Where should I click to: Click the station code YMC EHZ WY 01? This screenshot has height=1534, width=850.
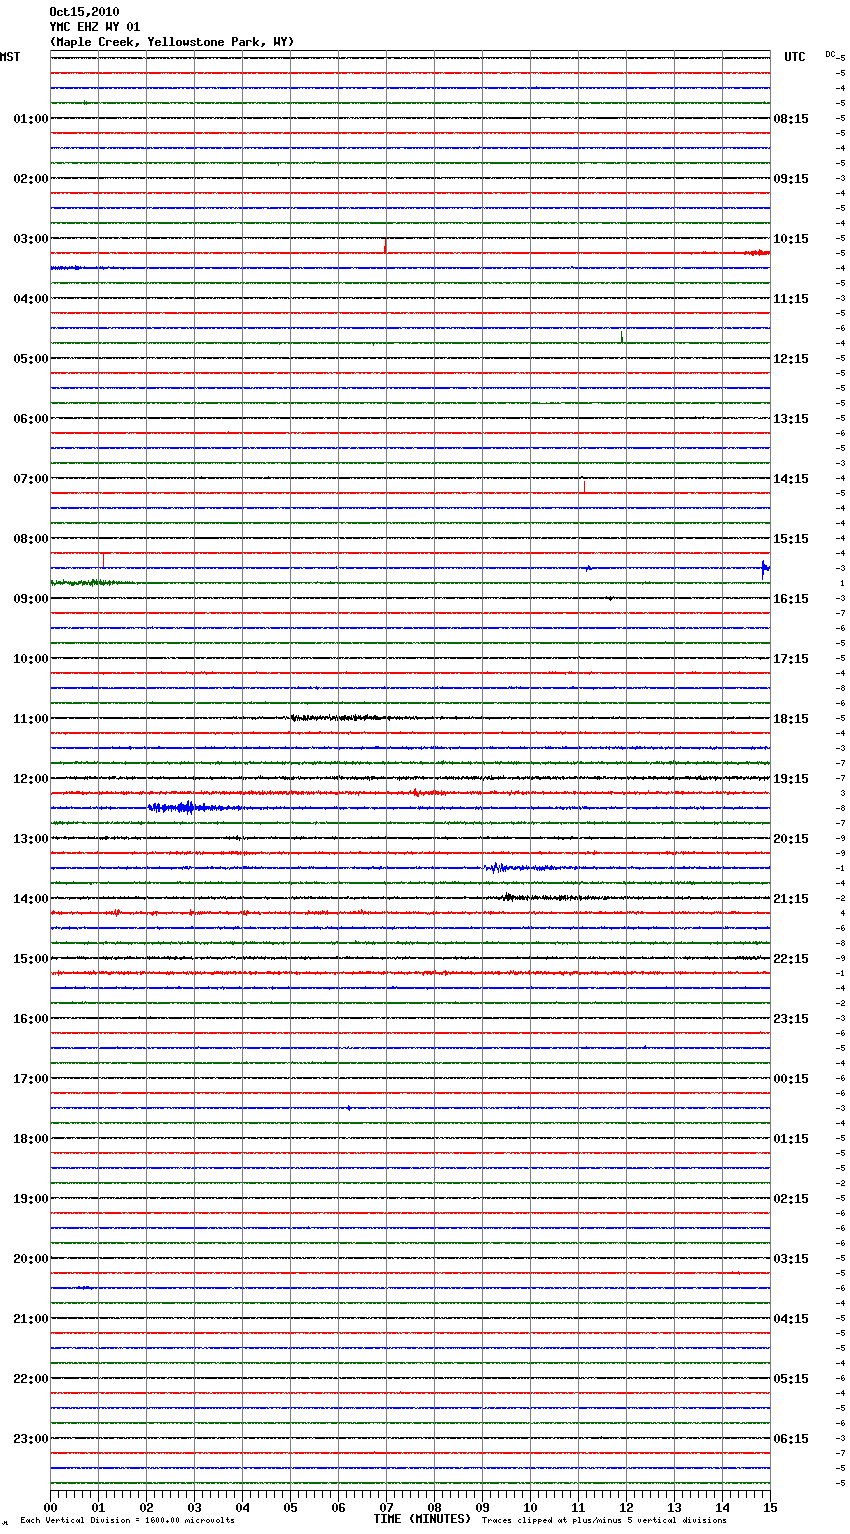point(95,27)
